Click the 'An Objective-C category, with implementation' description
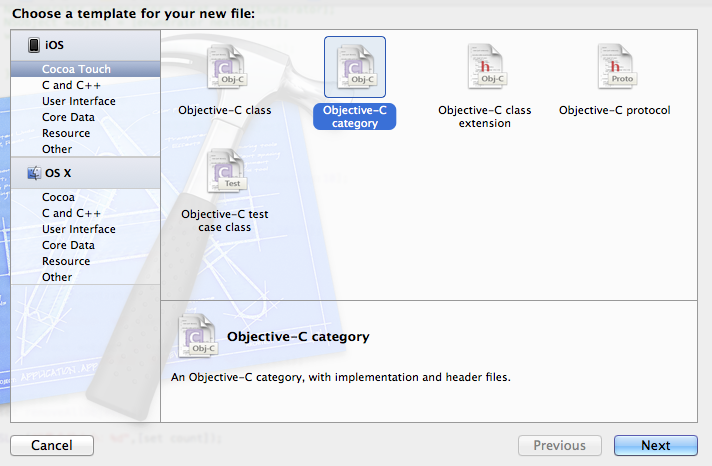 (341, 377)
